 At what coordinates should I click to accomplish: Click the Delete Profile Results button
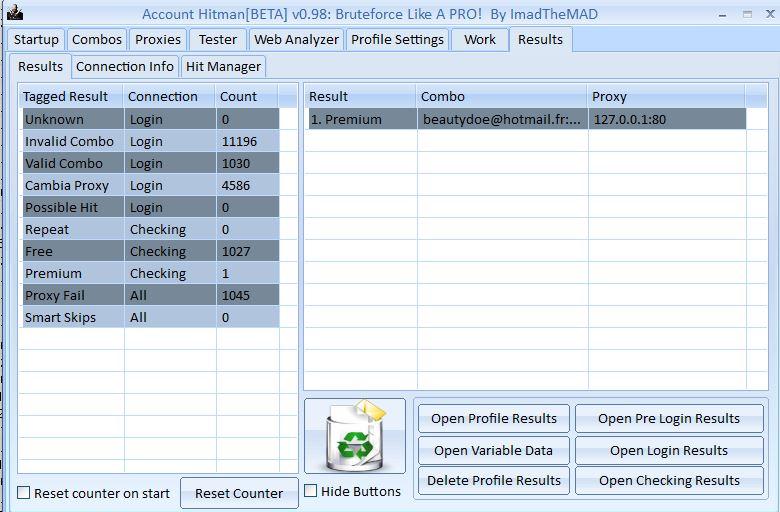(x=494, y=480)
